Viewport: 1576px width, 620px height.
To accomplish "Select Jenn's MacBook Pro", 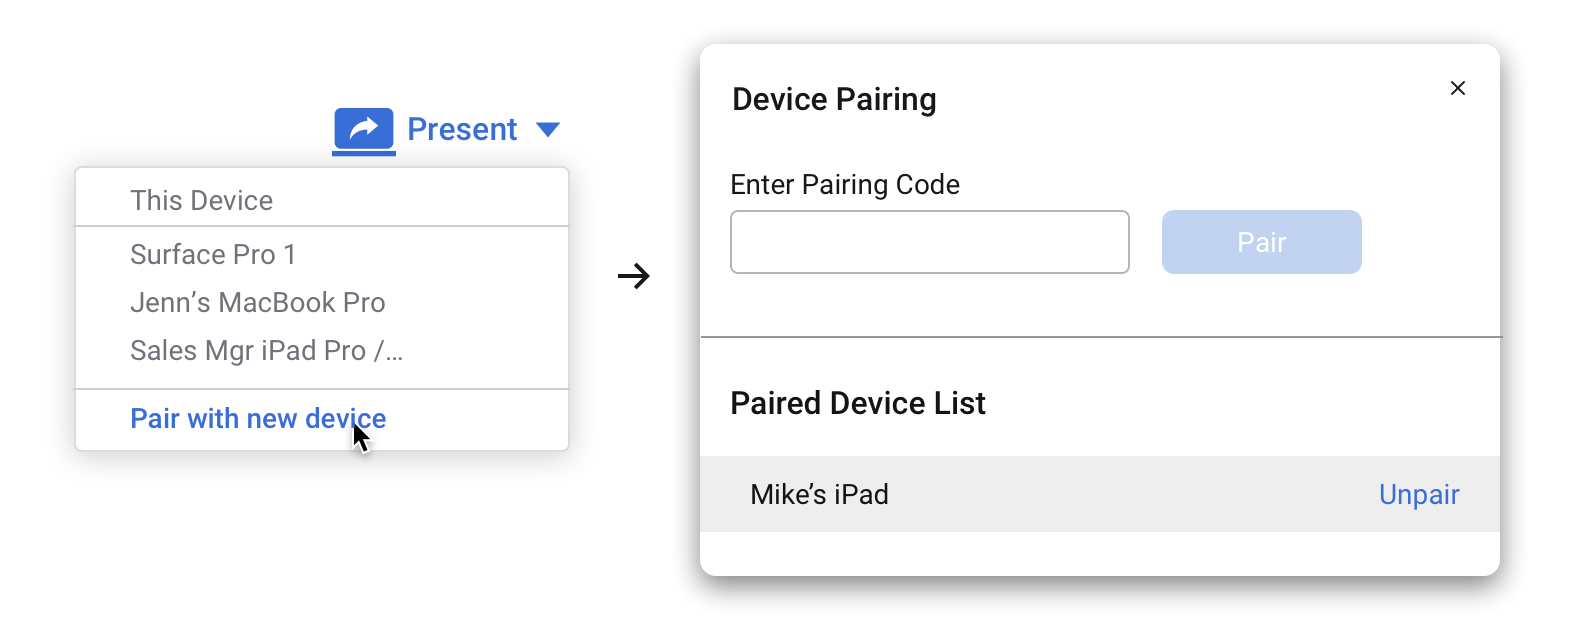I will tap(257, 302).
